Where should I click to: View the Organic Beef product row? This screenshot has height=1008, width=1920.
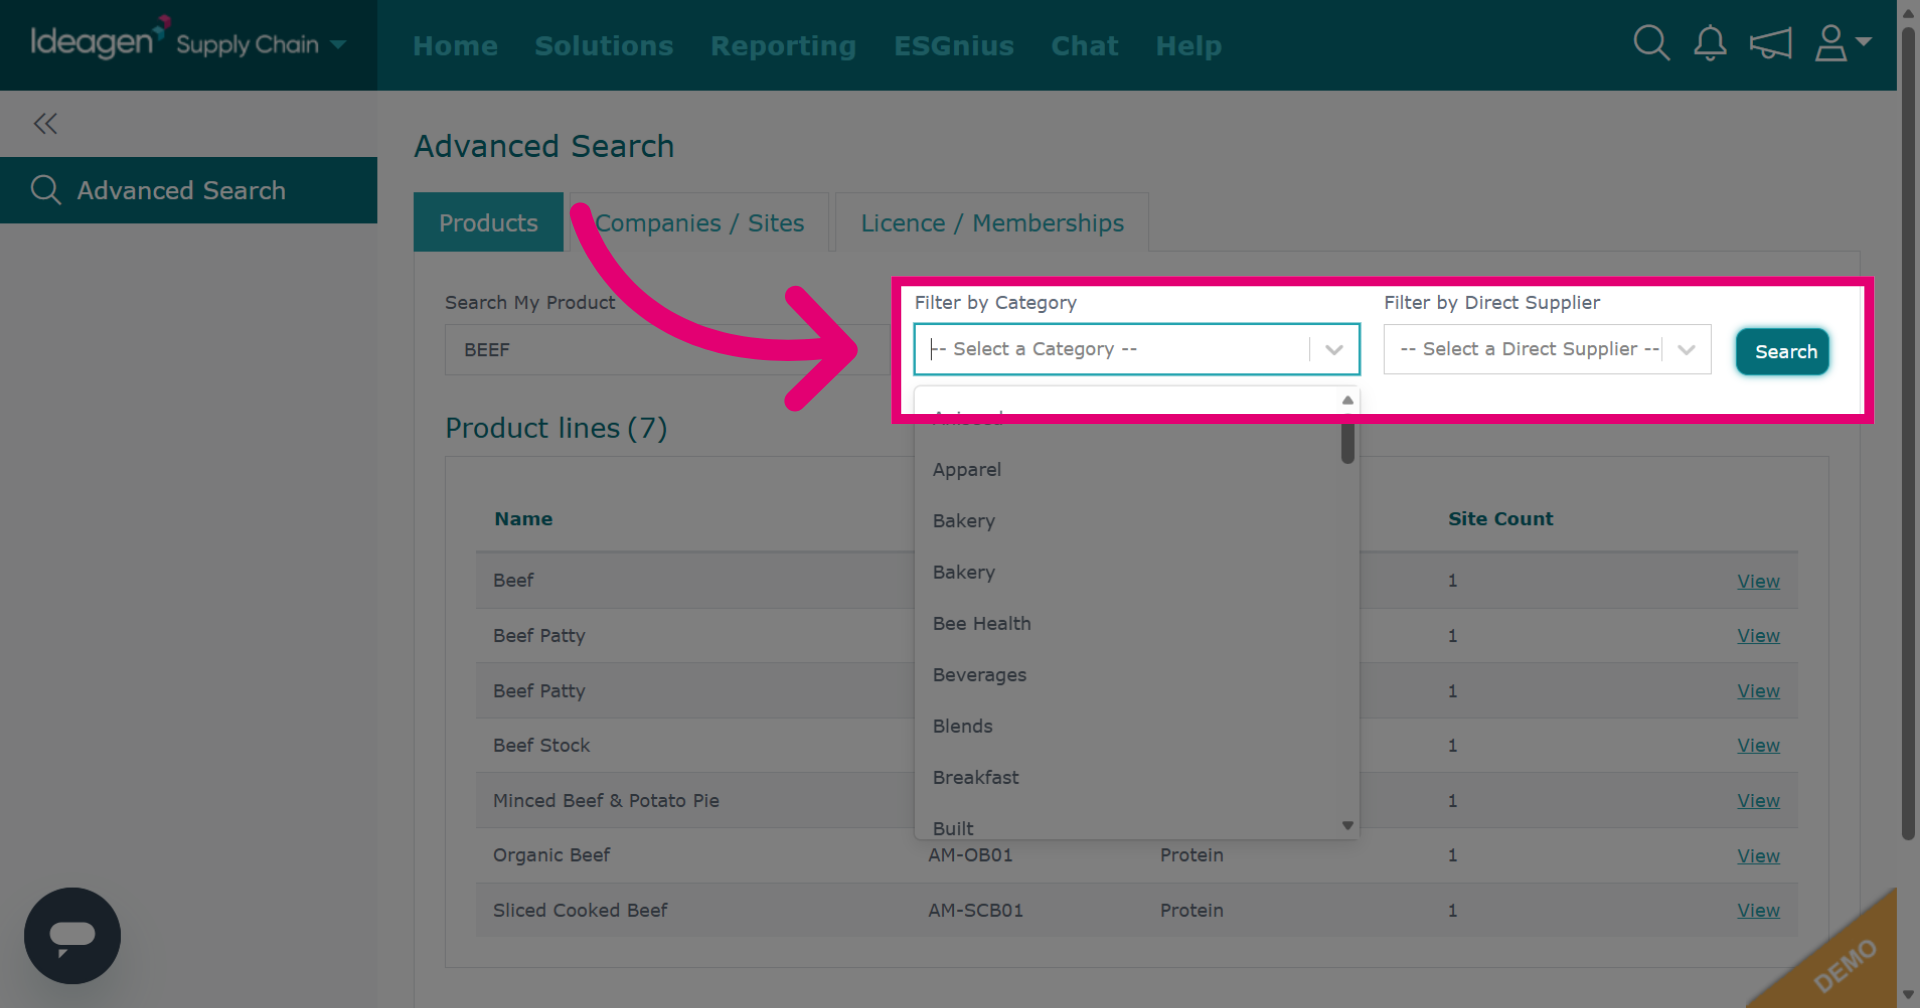1758,856
